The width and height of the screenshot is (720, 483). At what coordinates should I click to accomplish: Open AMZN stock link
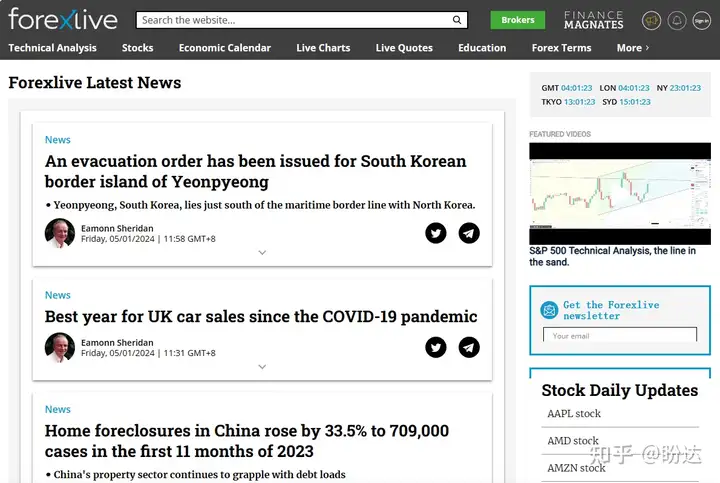coord(576,468)
